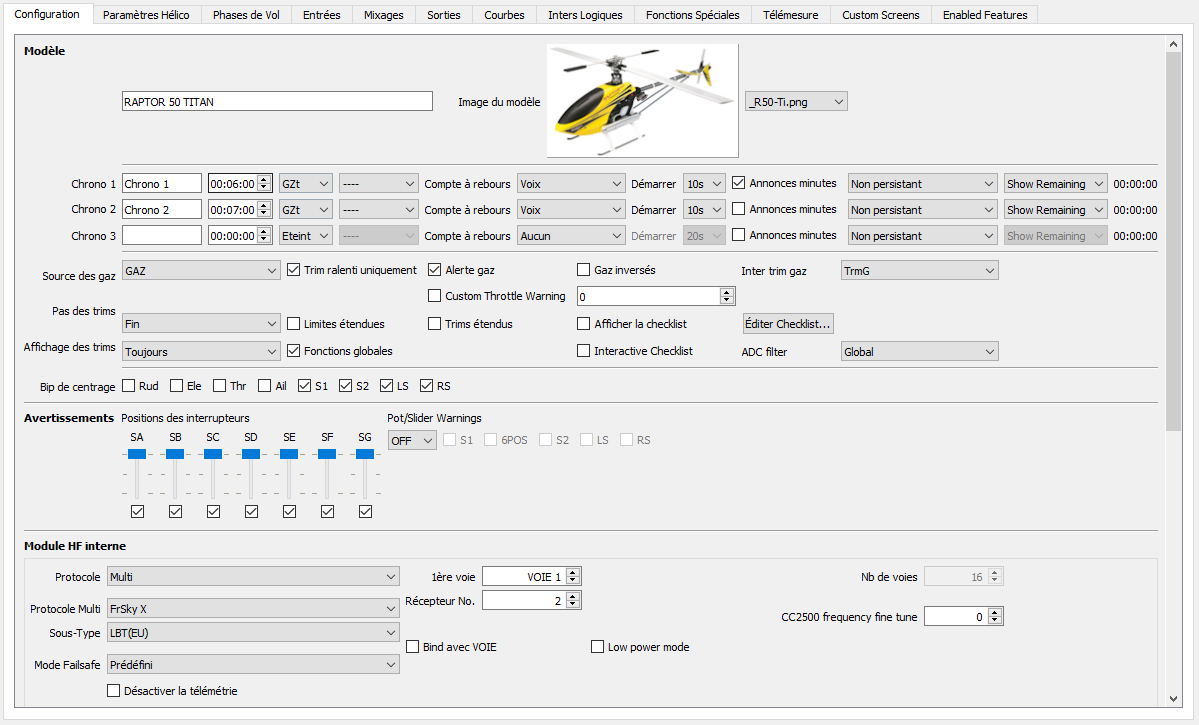Switch to the Mixages tab
The image size is (1199, 725).
pyautogui.click(x=383, y=15)
